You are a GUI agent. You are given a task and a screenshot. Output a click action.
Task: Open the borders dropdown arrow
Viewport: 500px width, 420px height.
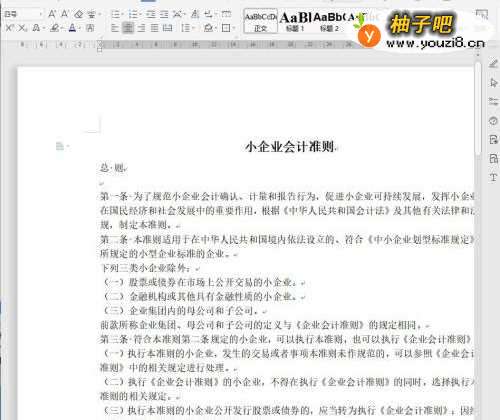point(234,28)
